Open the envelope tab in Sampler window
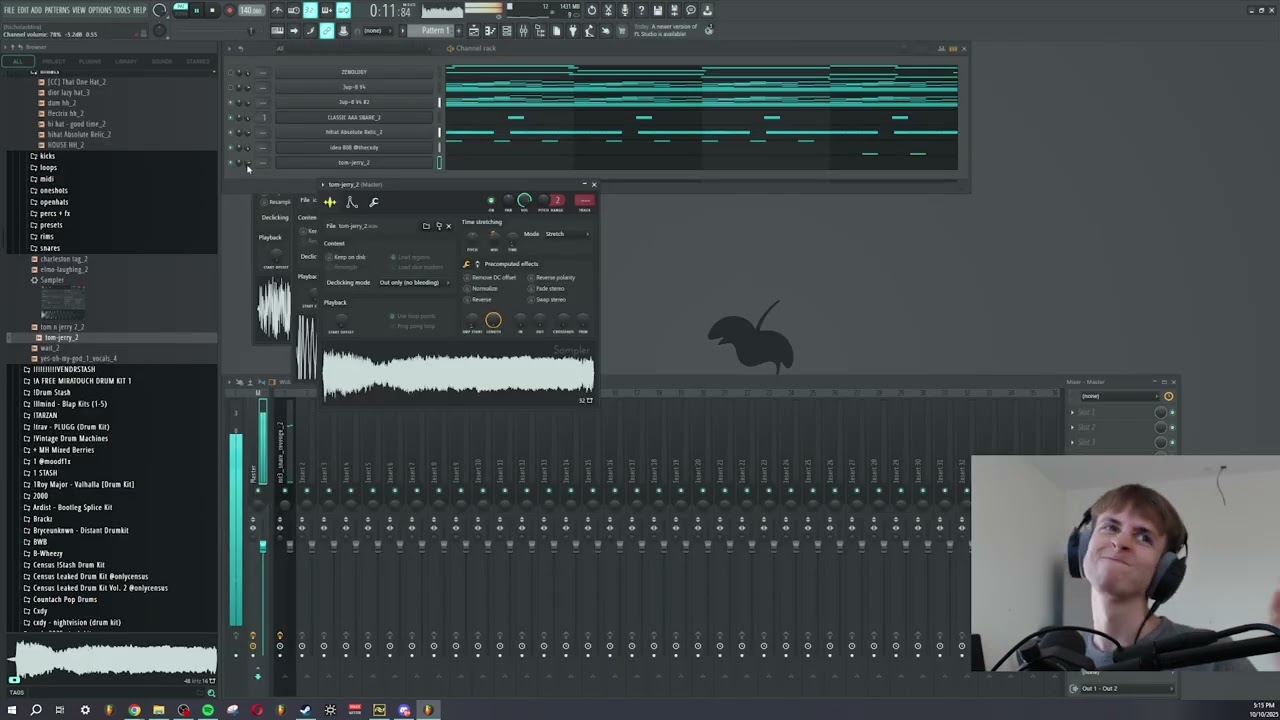1280x720 pixels. coord(352,202)
